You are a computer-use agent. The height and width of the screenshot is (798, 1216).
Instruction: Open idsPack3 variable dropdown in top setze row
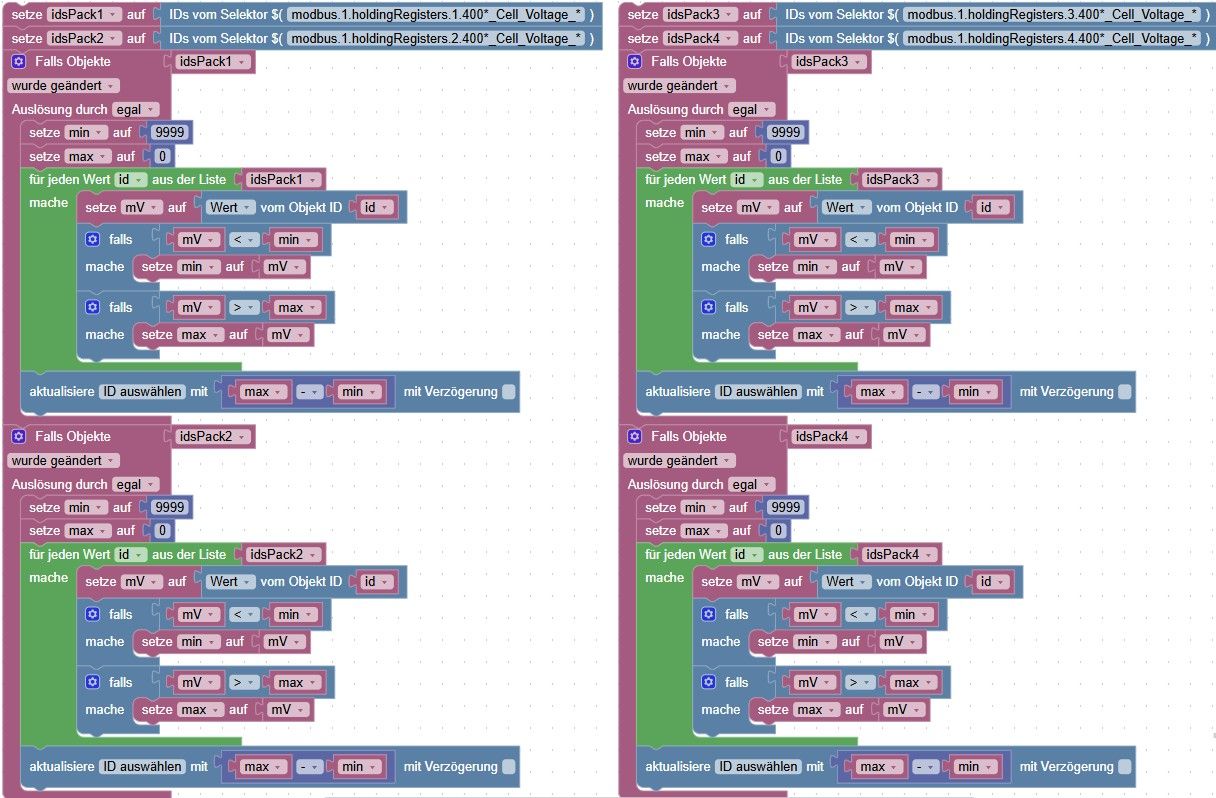click(701, 15)
